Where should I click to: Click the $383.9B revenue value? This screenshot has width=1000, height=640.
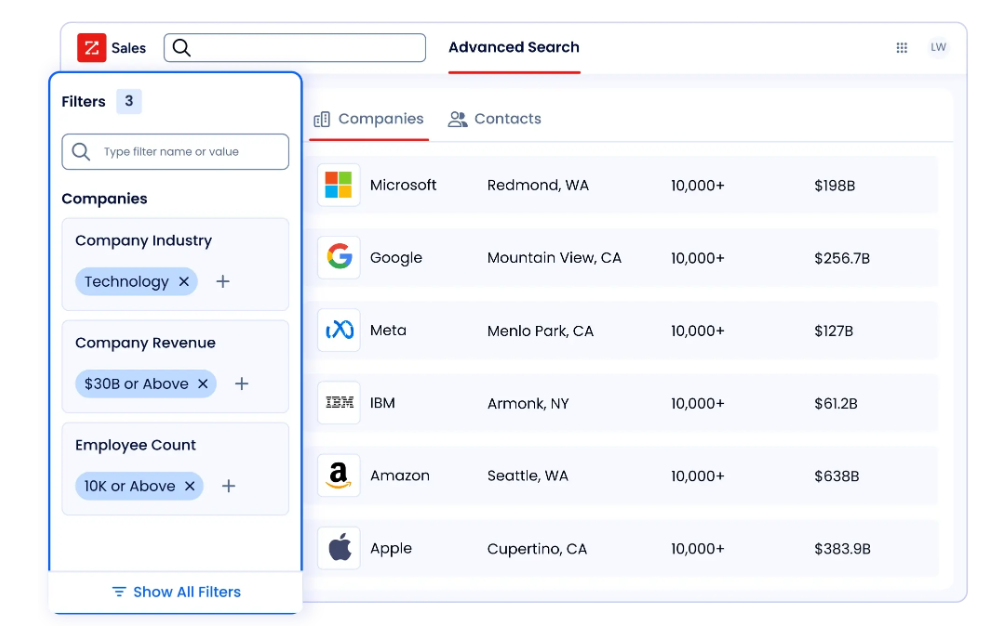click(x=842, y=549)
